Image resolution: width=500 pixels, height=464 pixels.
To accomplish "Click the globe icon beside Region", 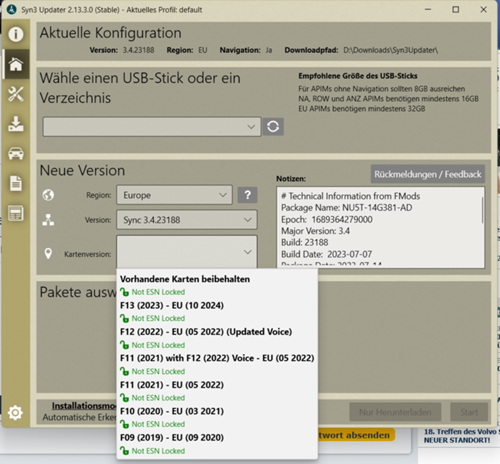I will point(48,195).
